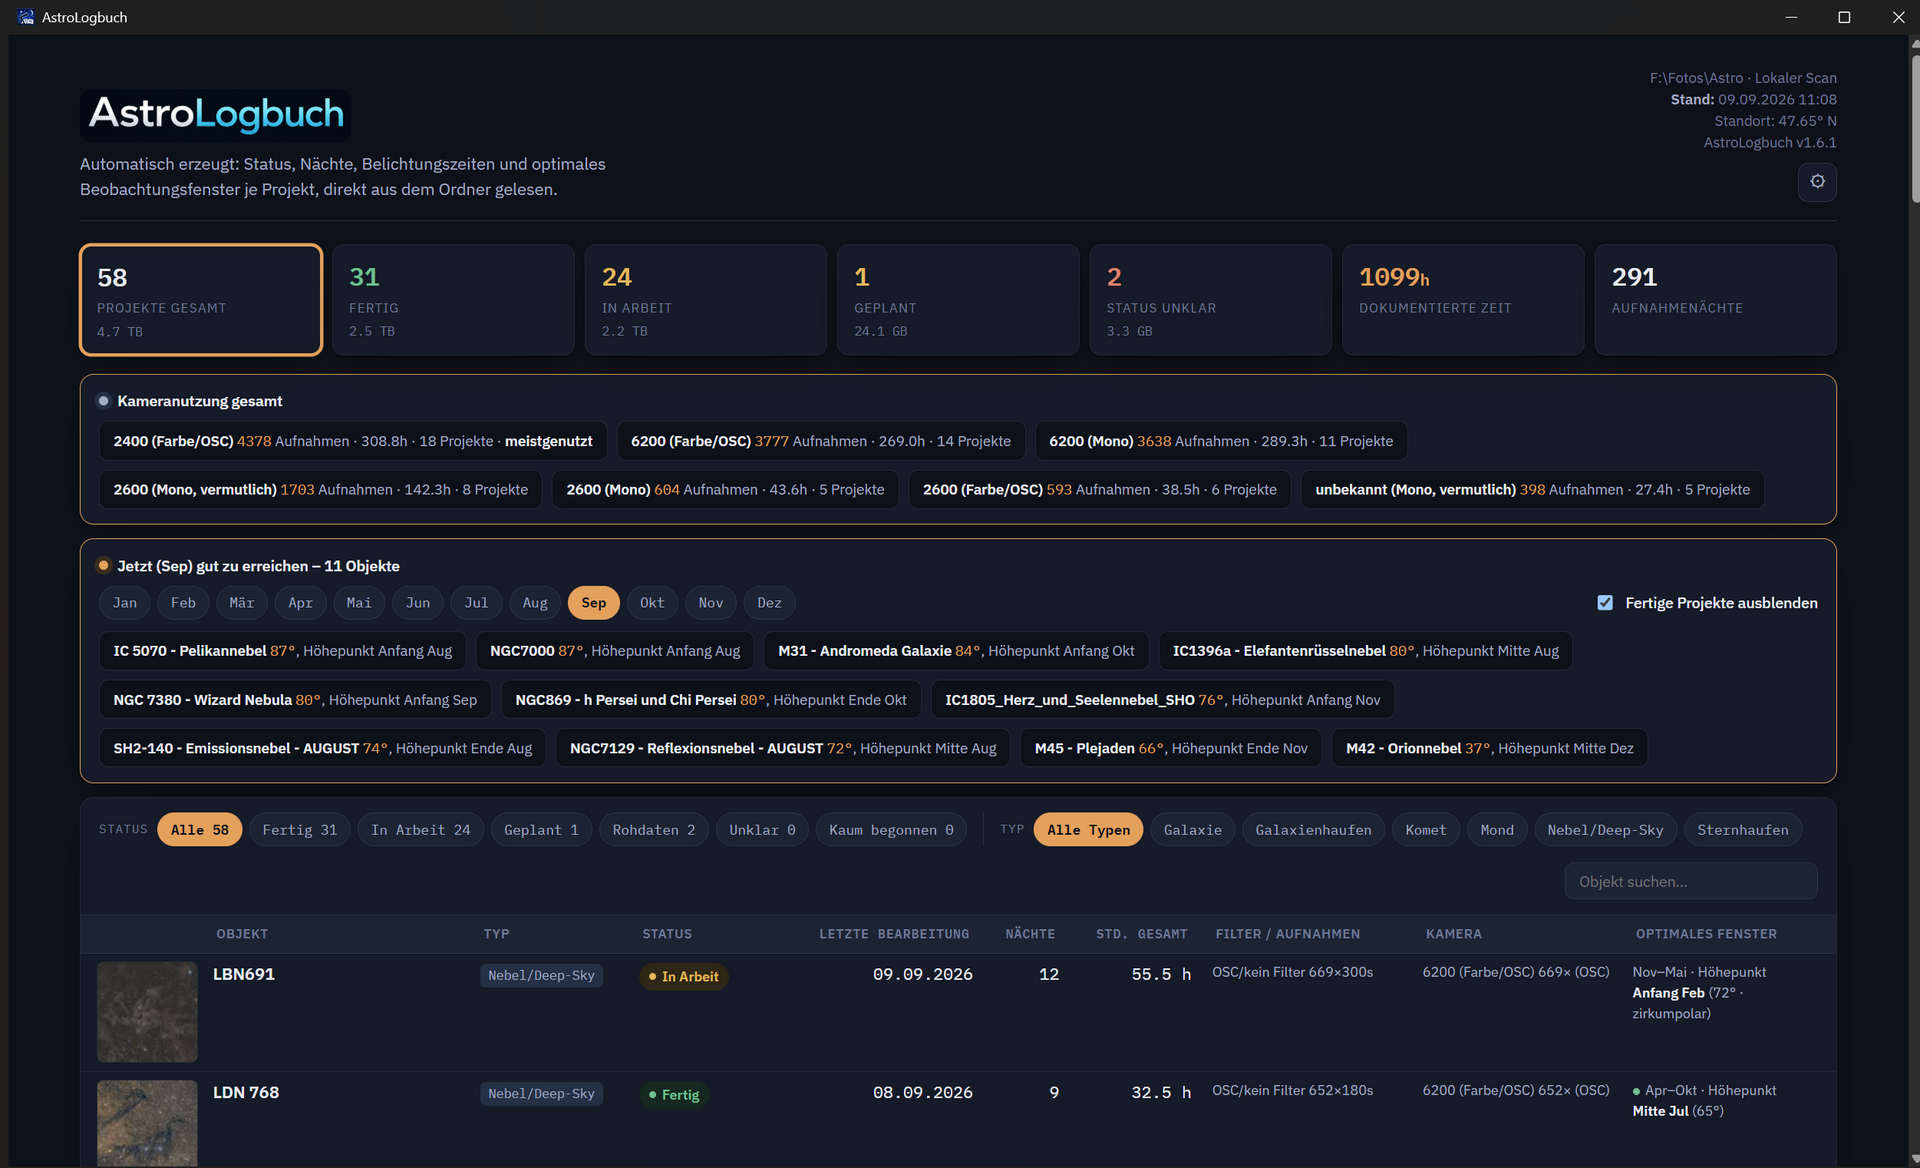Open the 'Status unklar' 2 summary card
Screen dimensions: 1920x1168
pos(1211,300)
